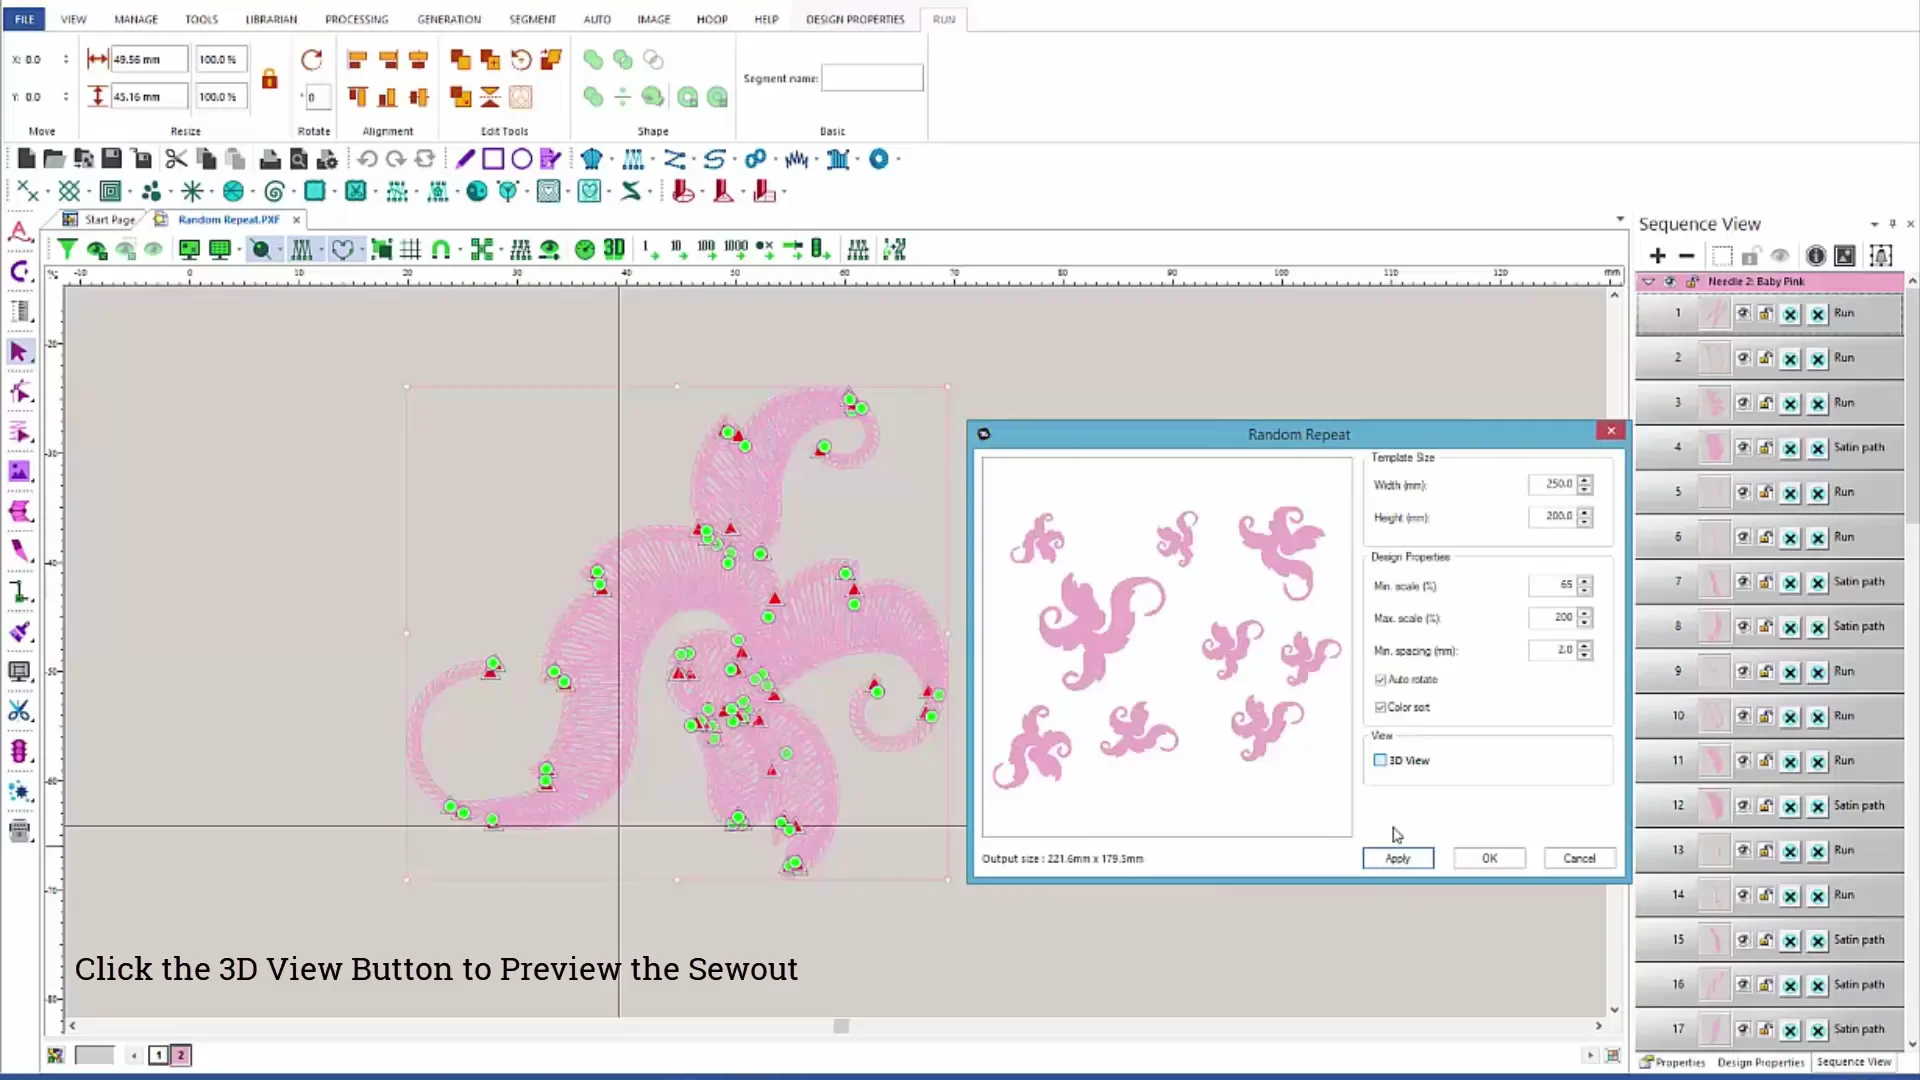Screen dimensions: 1920x1080
Task: Click the heart-shaped motif tool
Action: point(345,249)
